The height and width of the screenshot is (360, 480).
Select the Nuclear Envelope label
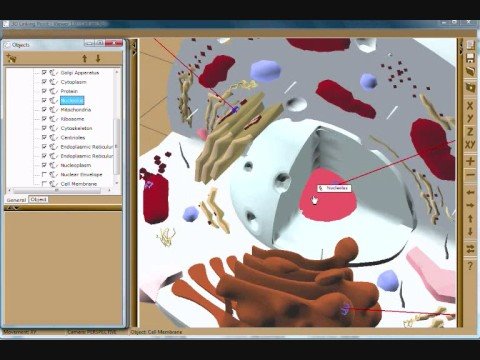(x=81, y=175)
